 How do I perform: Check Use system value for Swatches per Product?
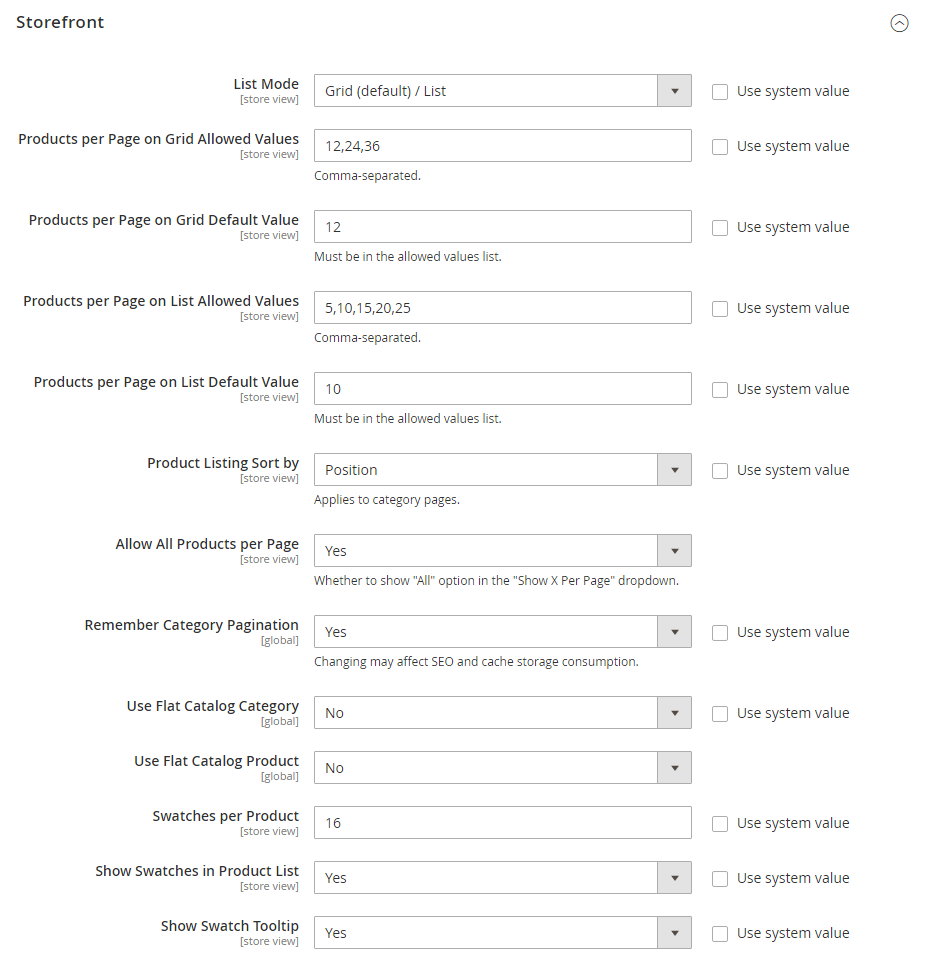[720, 824]
